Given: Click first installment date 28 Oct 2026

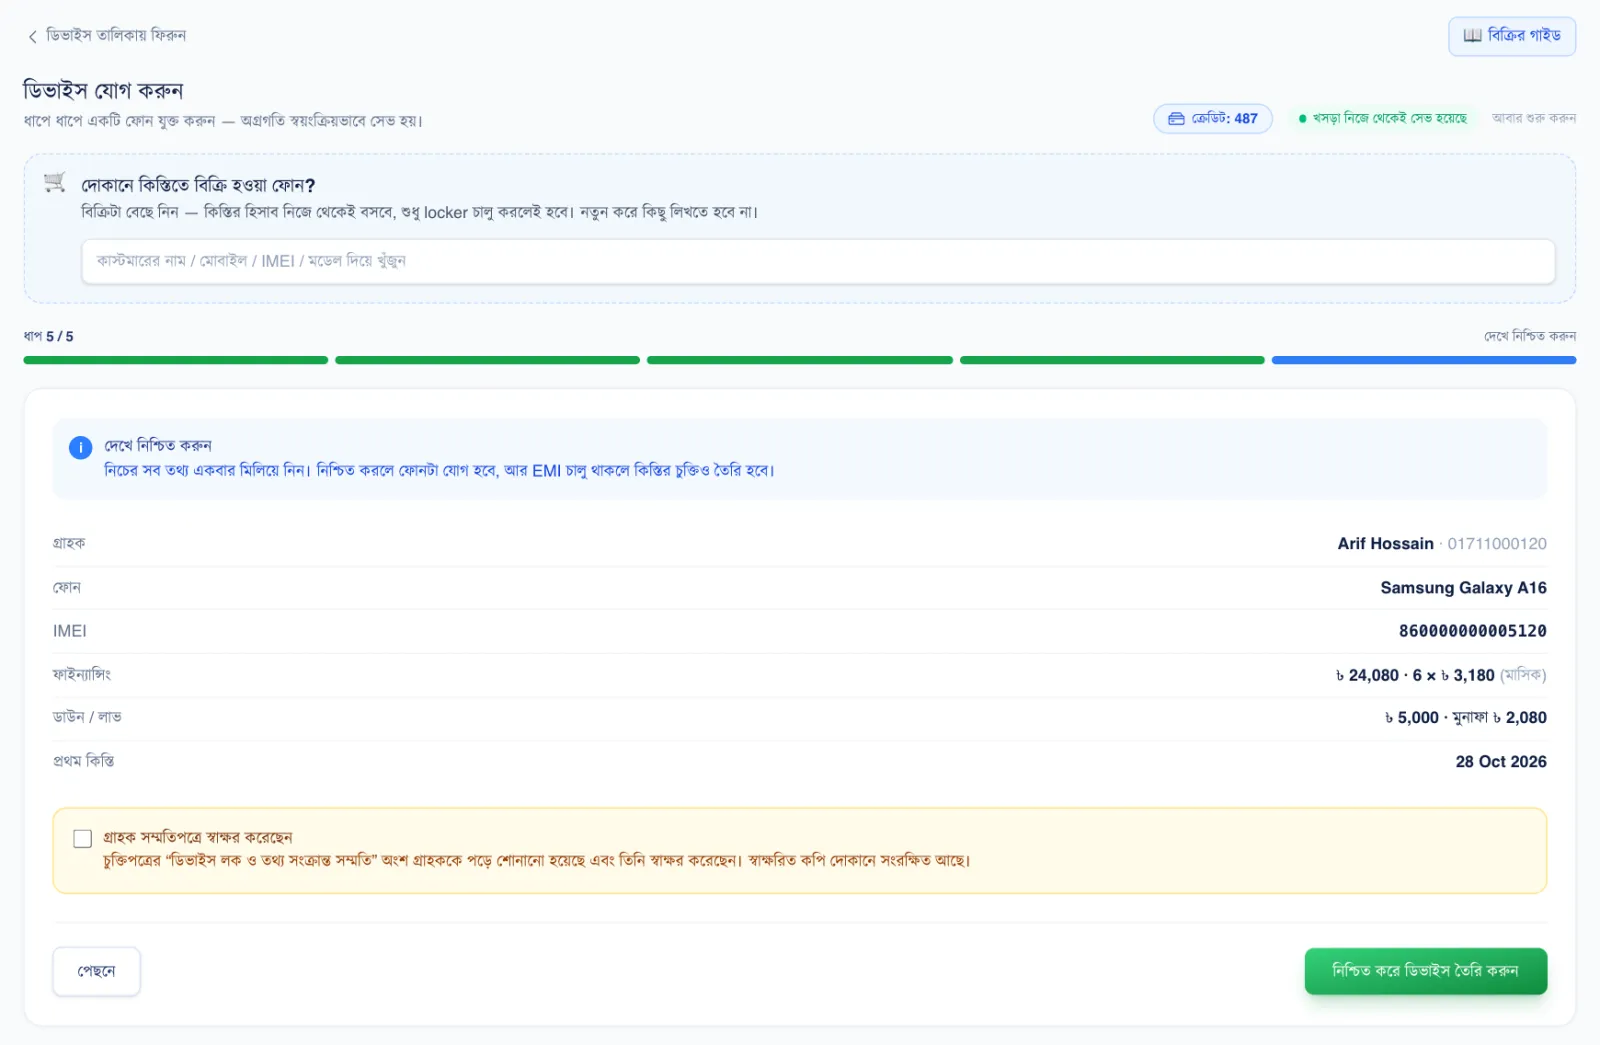Looking at the screenshot, I should point(1501,762).
